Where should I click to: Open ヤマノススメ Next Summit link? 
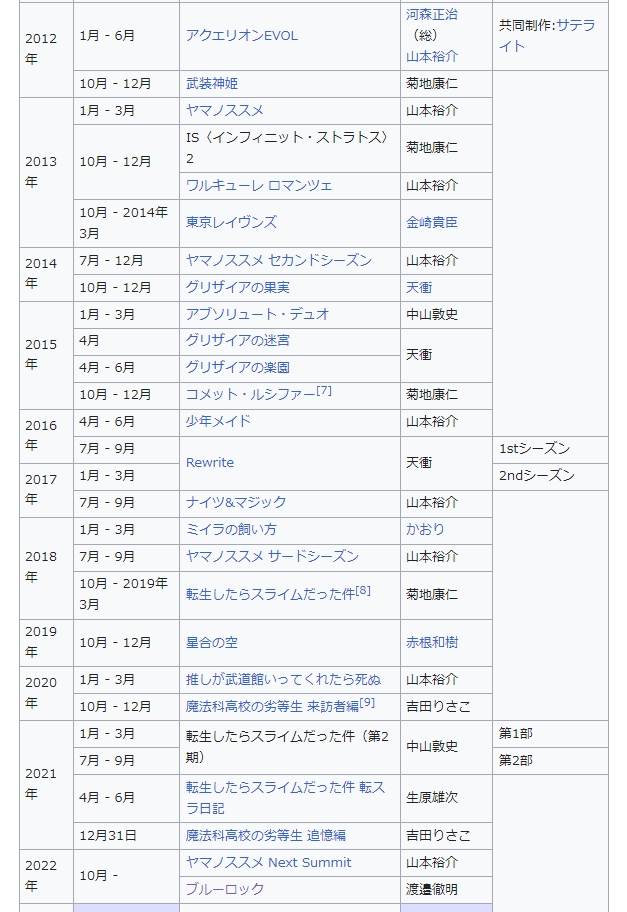[268, 863]
